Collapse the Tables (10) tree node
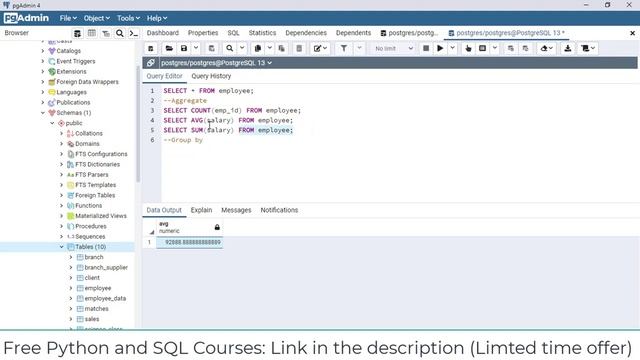The height and width of the screenshot is (360, 640). pyautogui.click(x=62, y=247)
